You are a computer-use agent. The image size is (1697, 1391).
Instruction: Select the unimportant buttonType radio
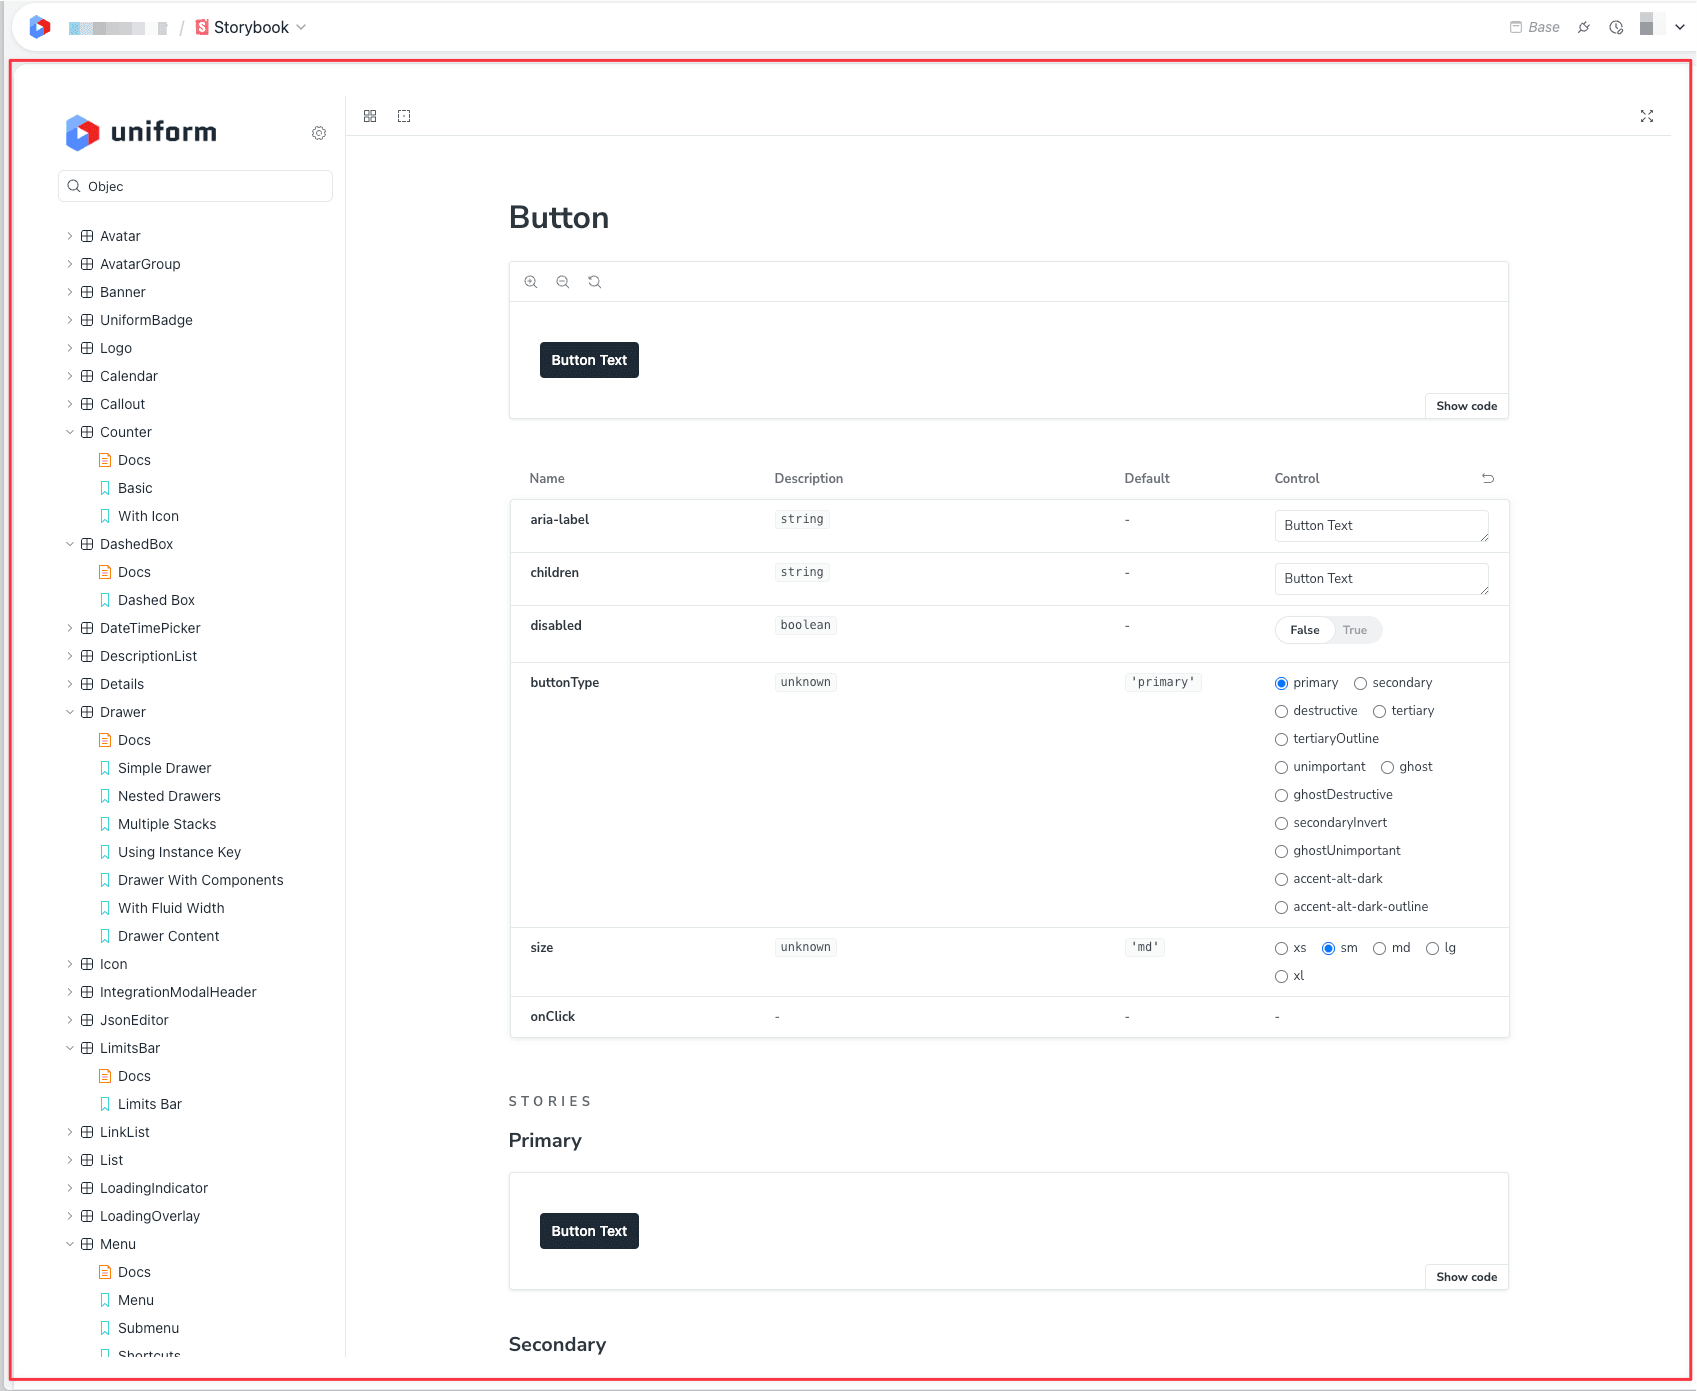point(1281,767)
